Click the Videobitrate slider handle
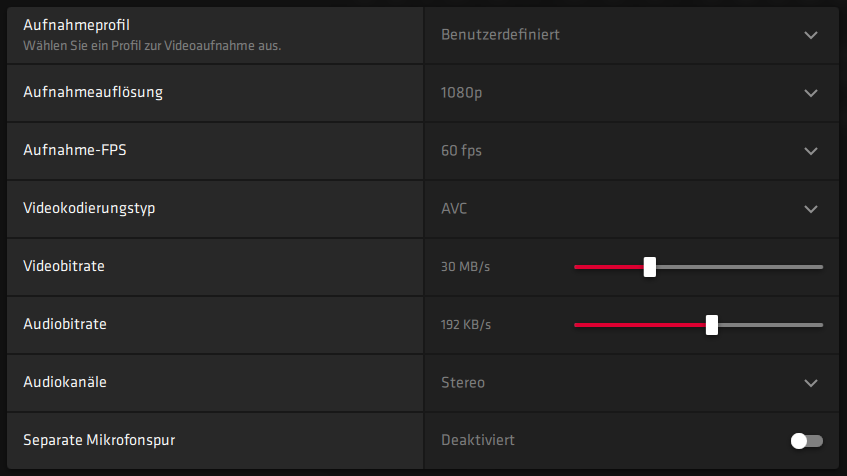The image size is (847, 476). (x=650, y=267)
